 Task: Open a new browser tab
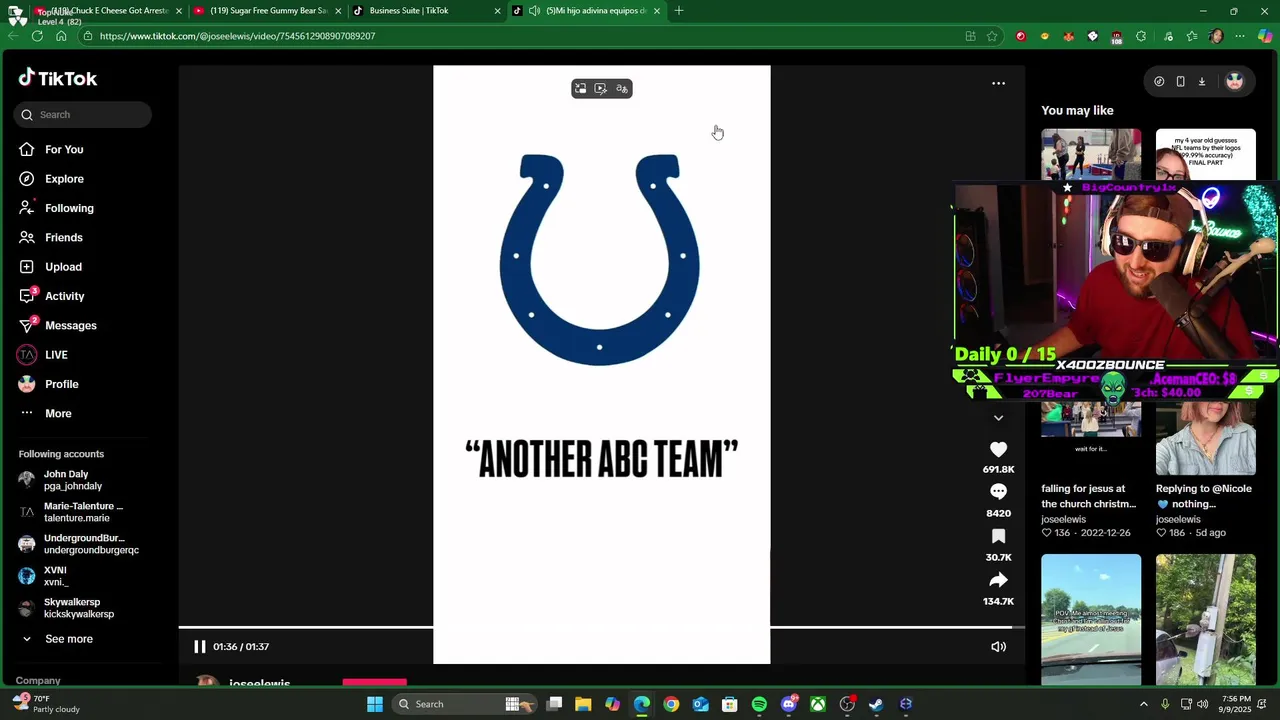[679, 11]
